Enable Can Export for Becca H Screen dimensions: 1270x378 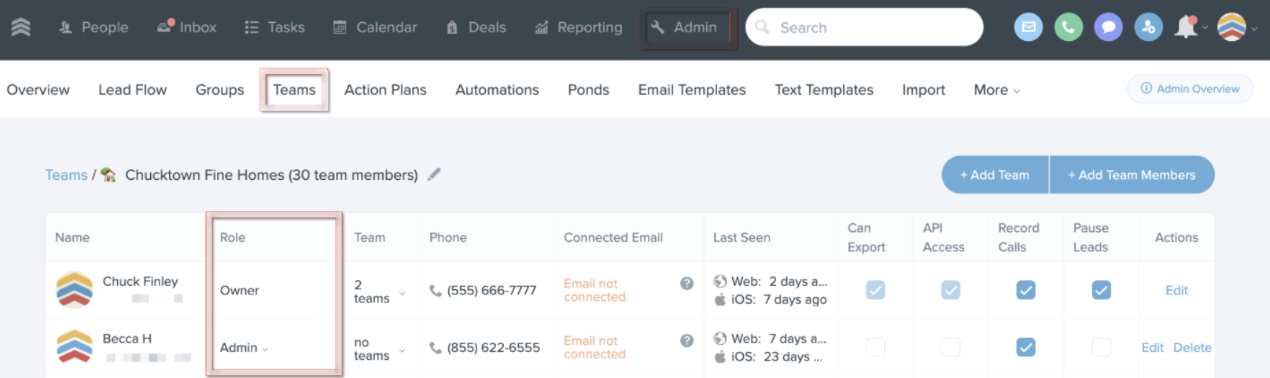875,347
